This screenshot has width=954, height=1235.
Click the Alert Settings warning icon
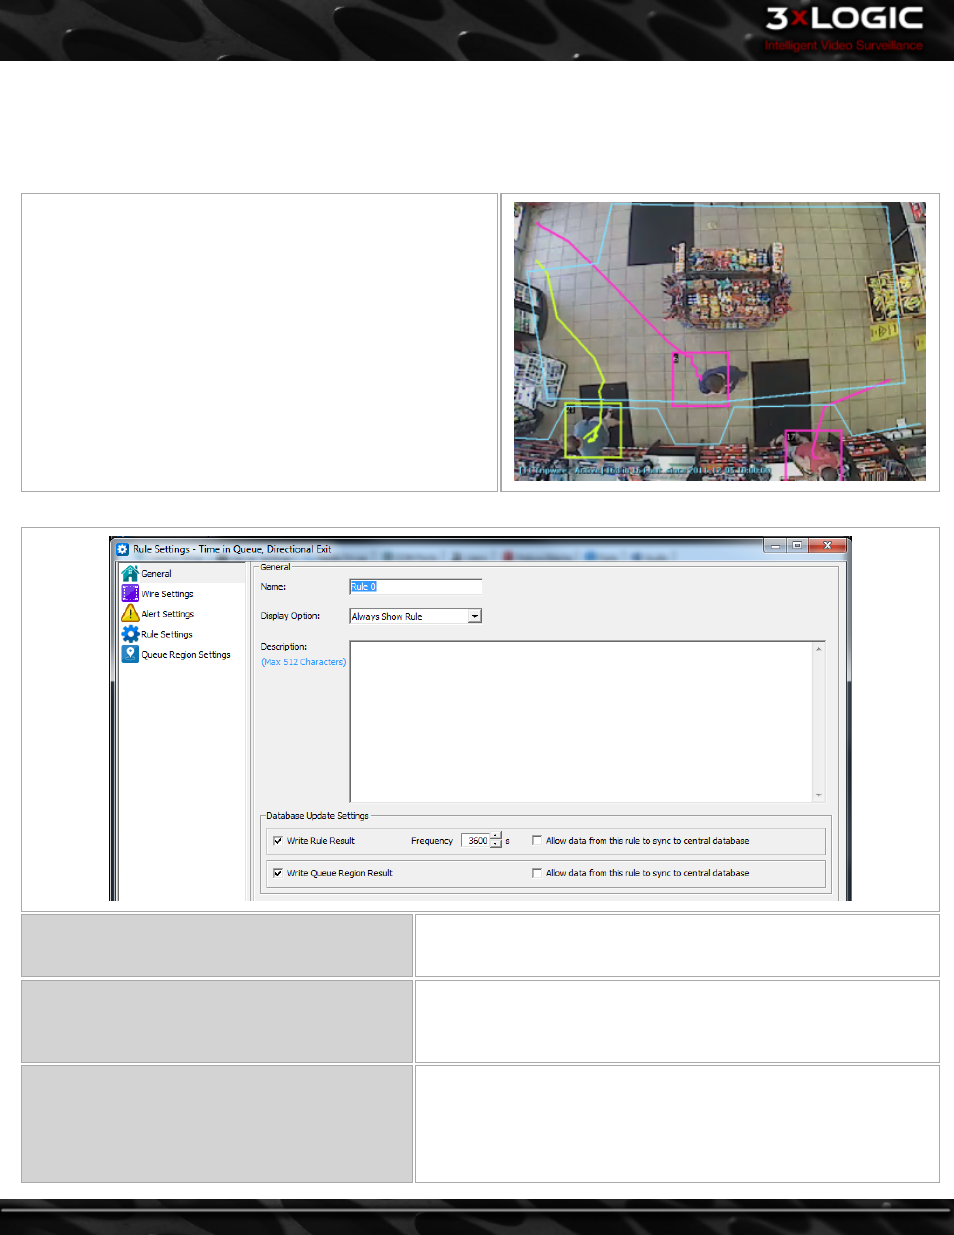[x=130, y=614]
